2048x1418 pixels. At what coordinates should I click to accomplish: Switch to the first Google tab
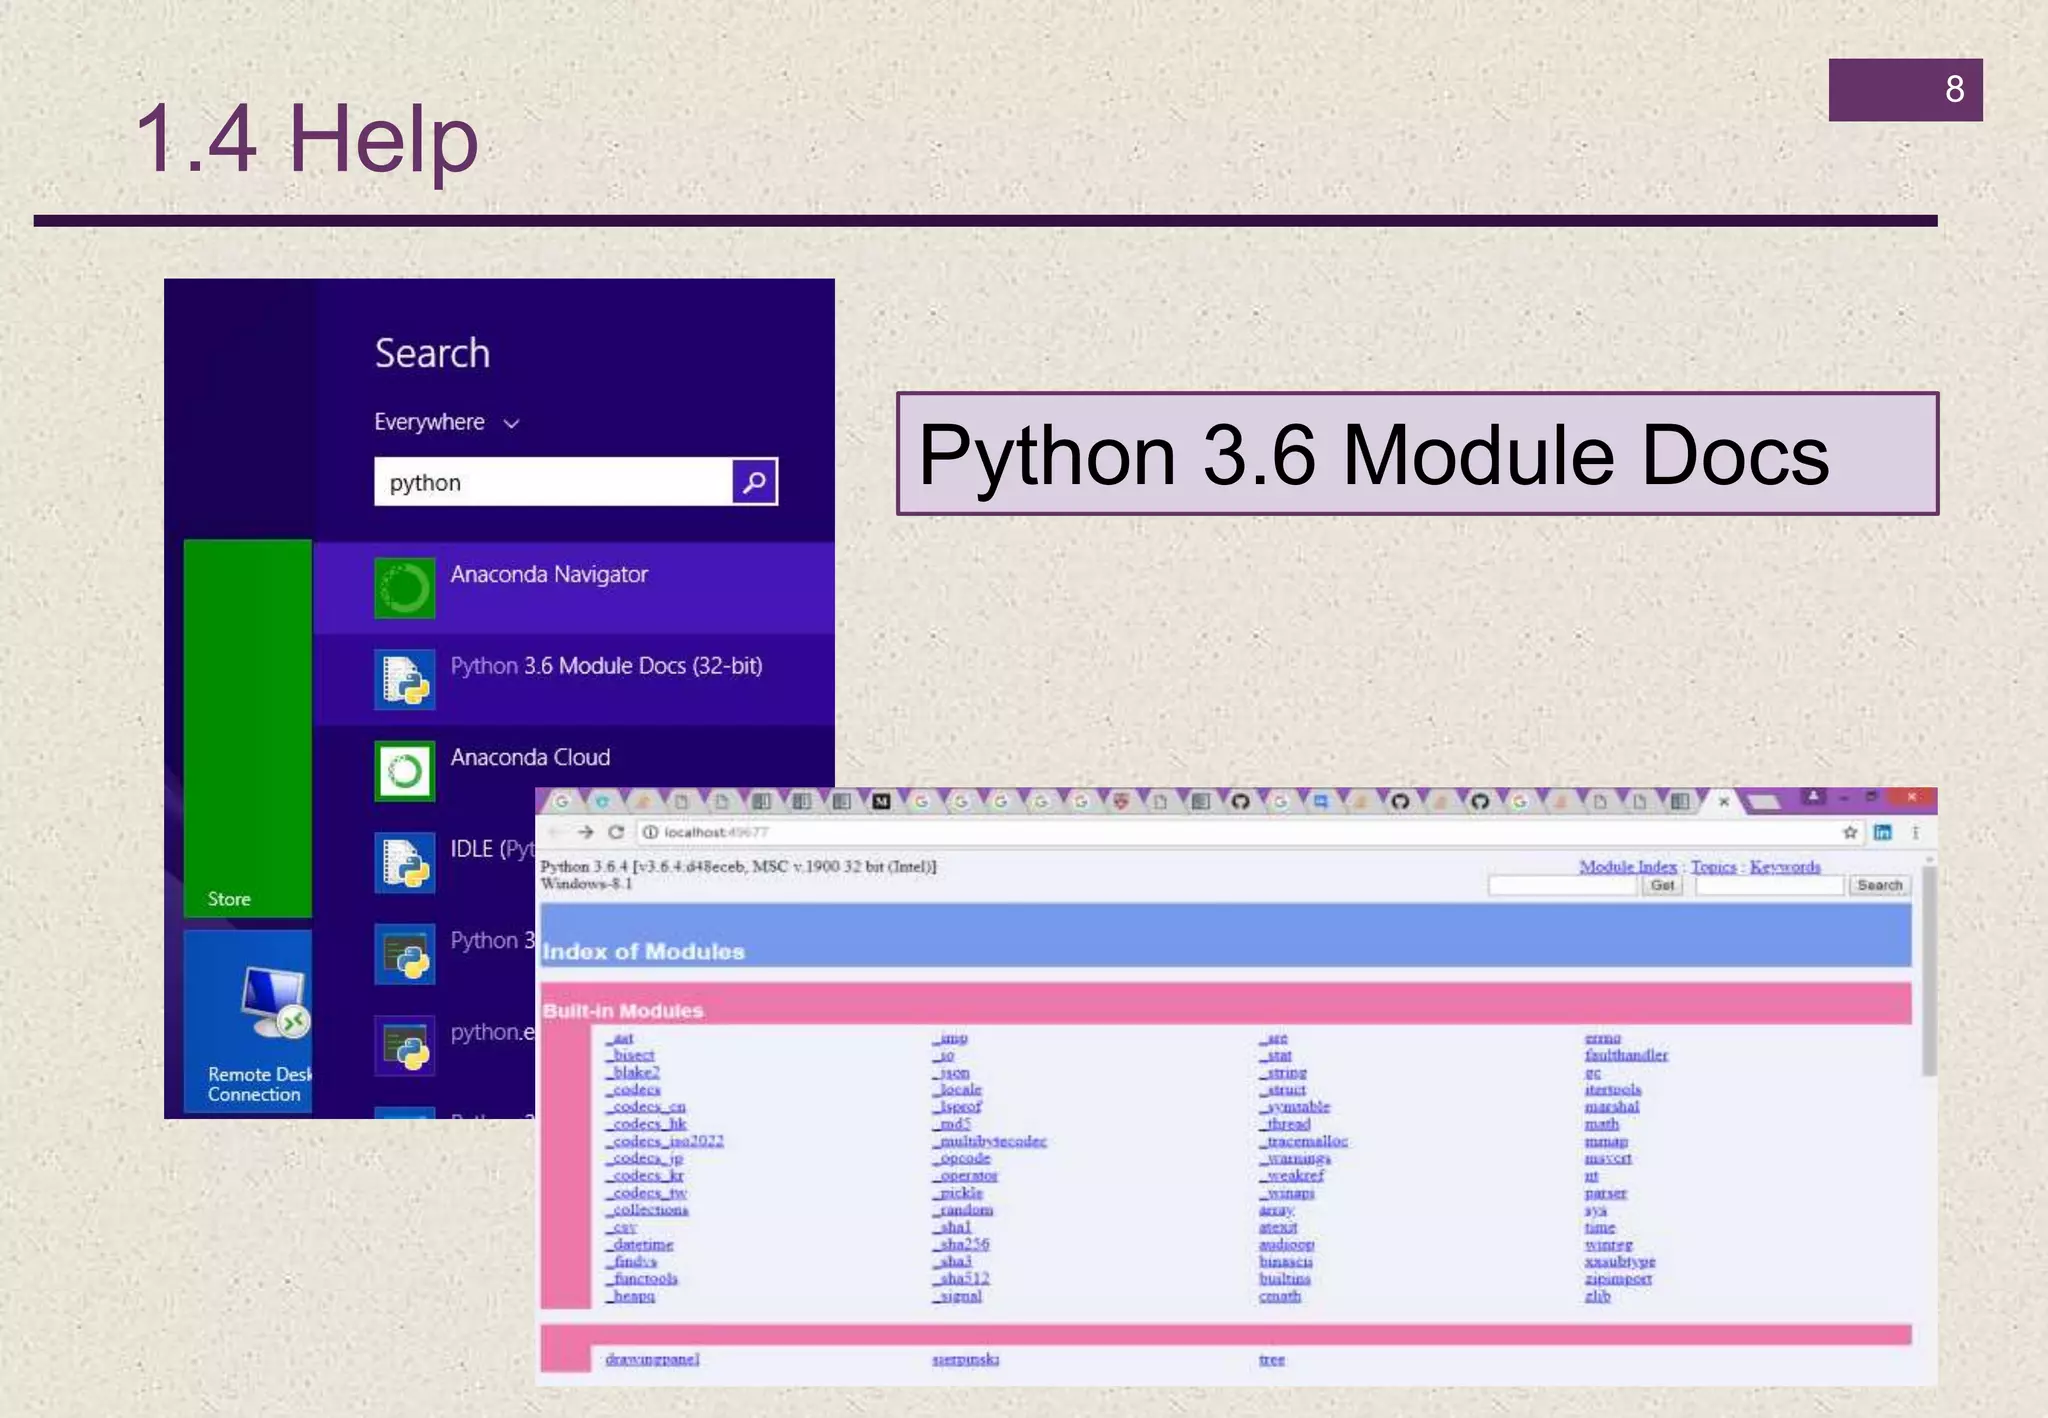562,801
